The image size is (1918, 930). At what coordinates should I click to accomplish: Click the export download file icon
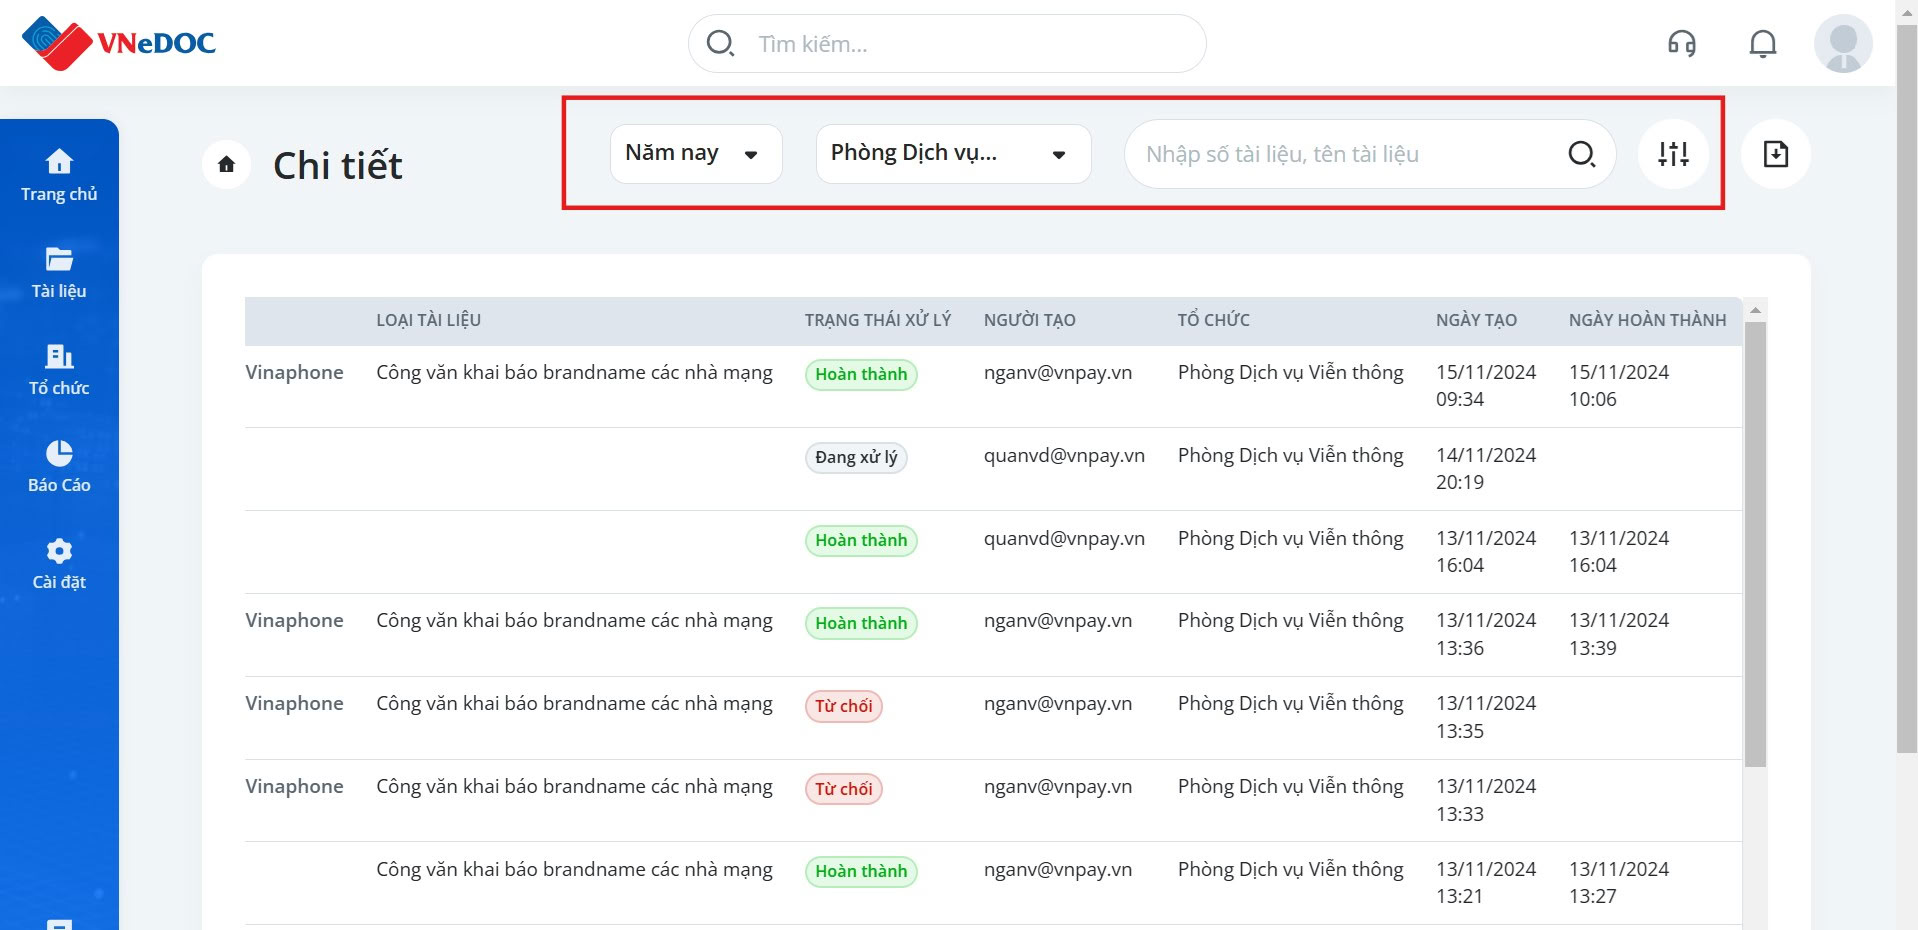click(x=1776, y=154)
